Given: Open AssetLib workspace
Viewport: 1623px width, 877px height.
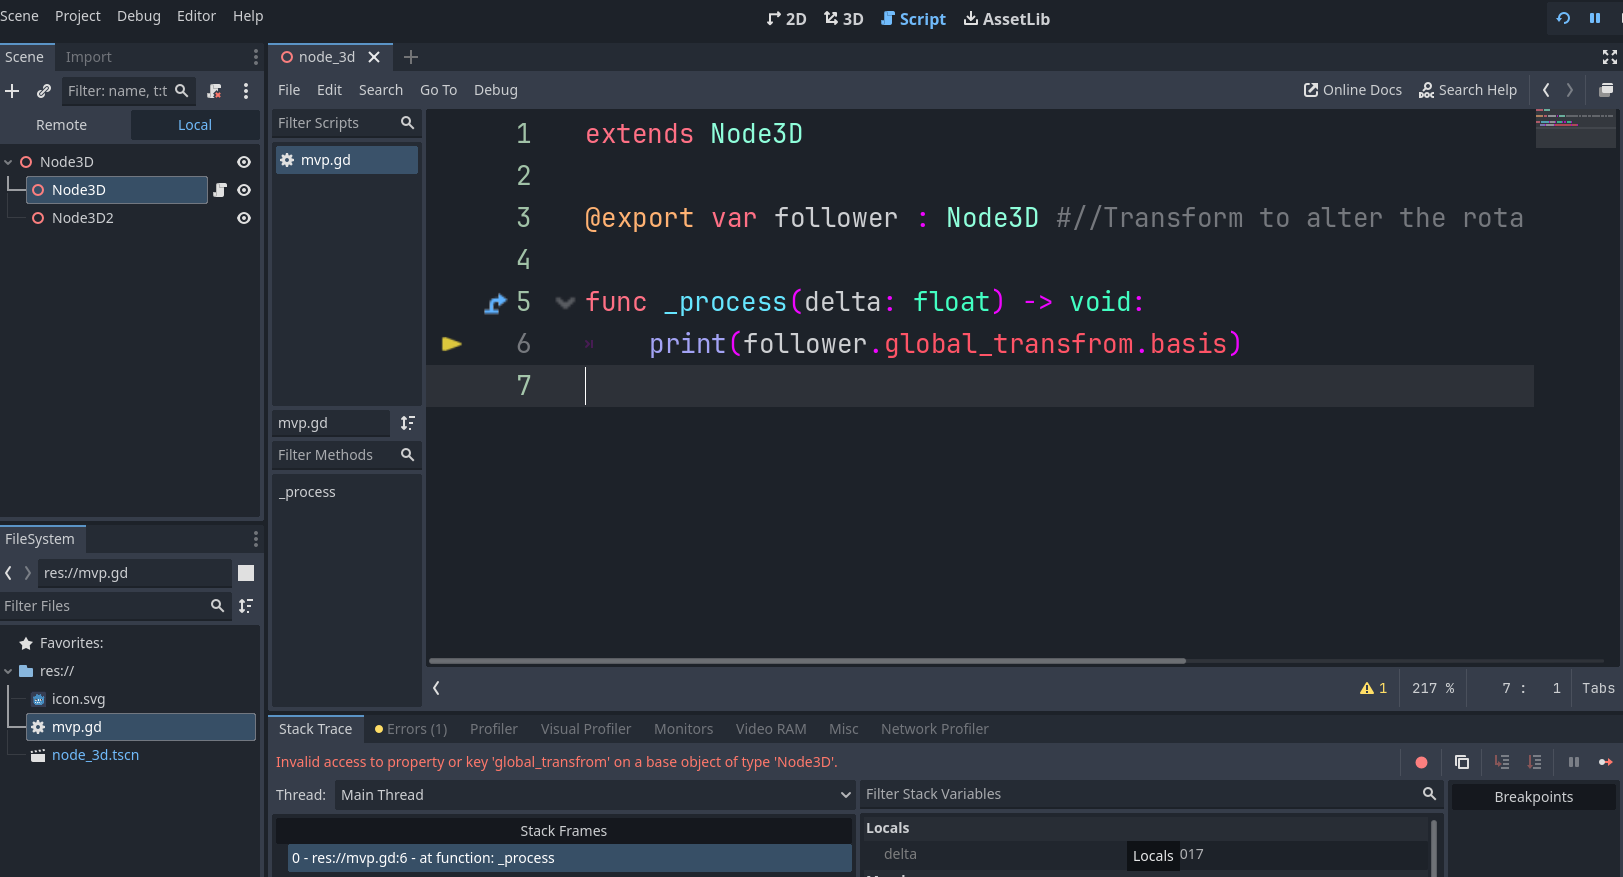Looking at the screenshot, I should [1006, 19].
